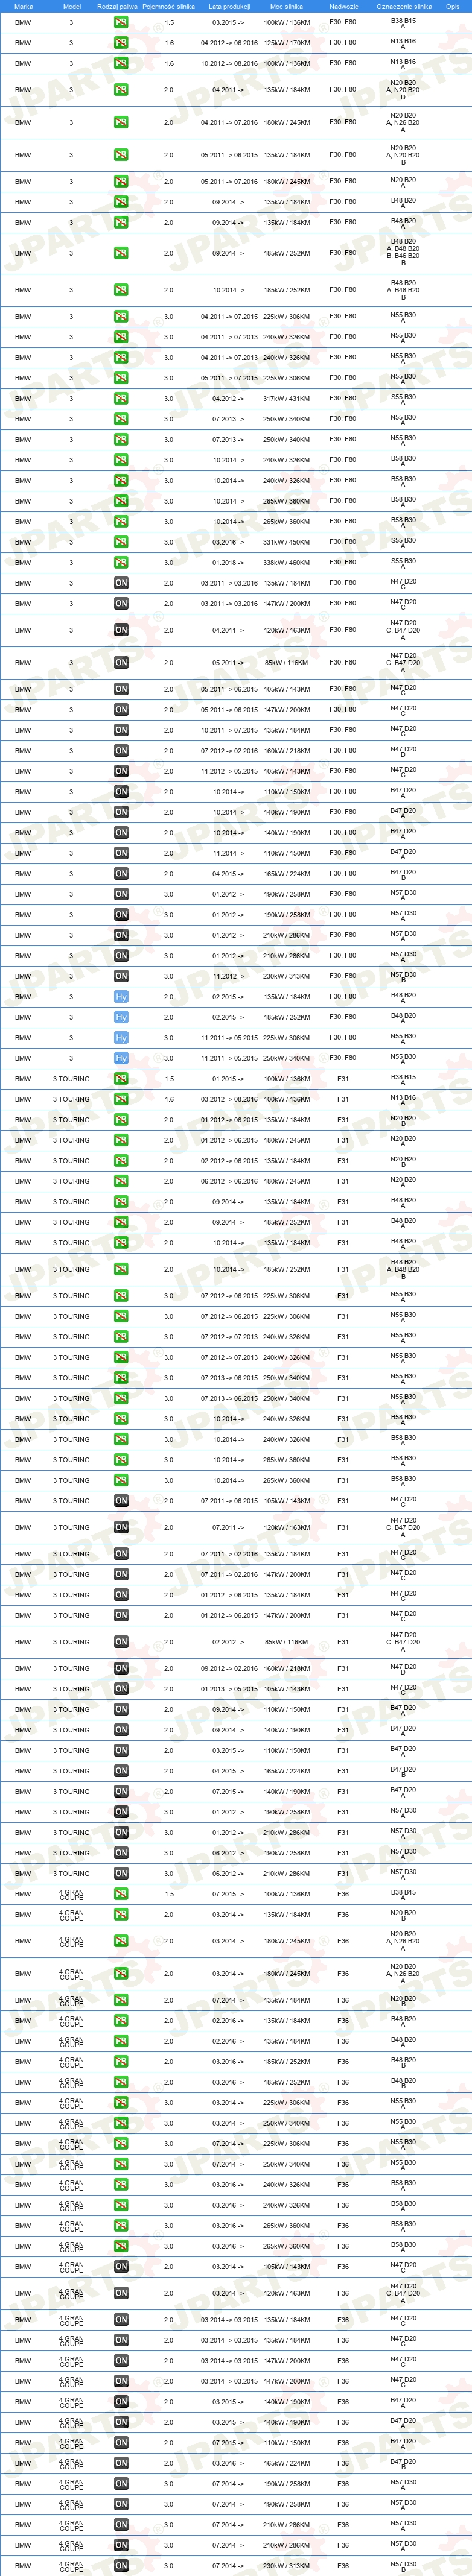Viewport: 472px width, 2576px height.
Task: Click the petrol icon in BMW 3 1.5 B38 B15 row
Action: (x=121, y=22)
